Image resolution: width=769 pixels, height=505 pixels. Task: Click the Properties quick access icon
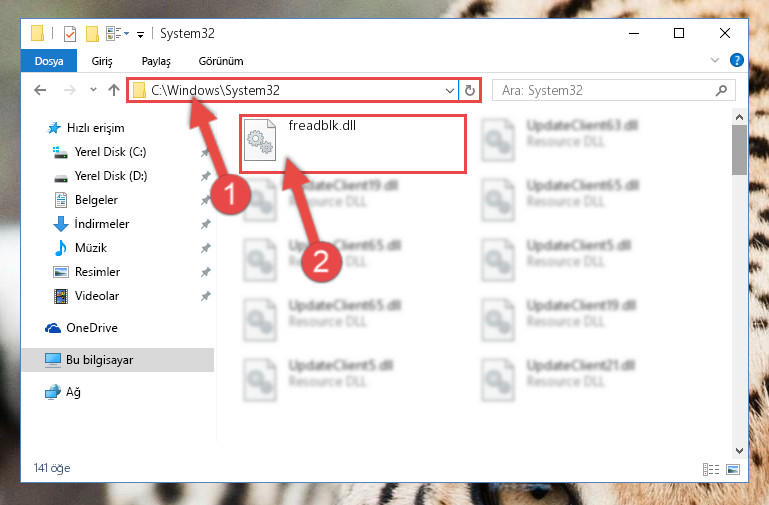point(70,33)
